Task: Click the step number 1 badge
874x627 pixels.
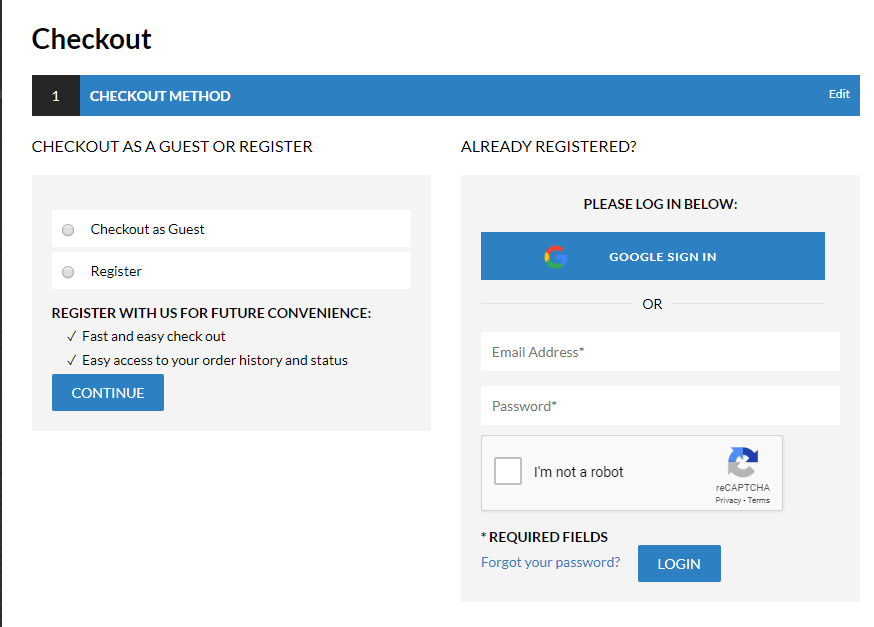Action: click(x=56, y=96)
